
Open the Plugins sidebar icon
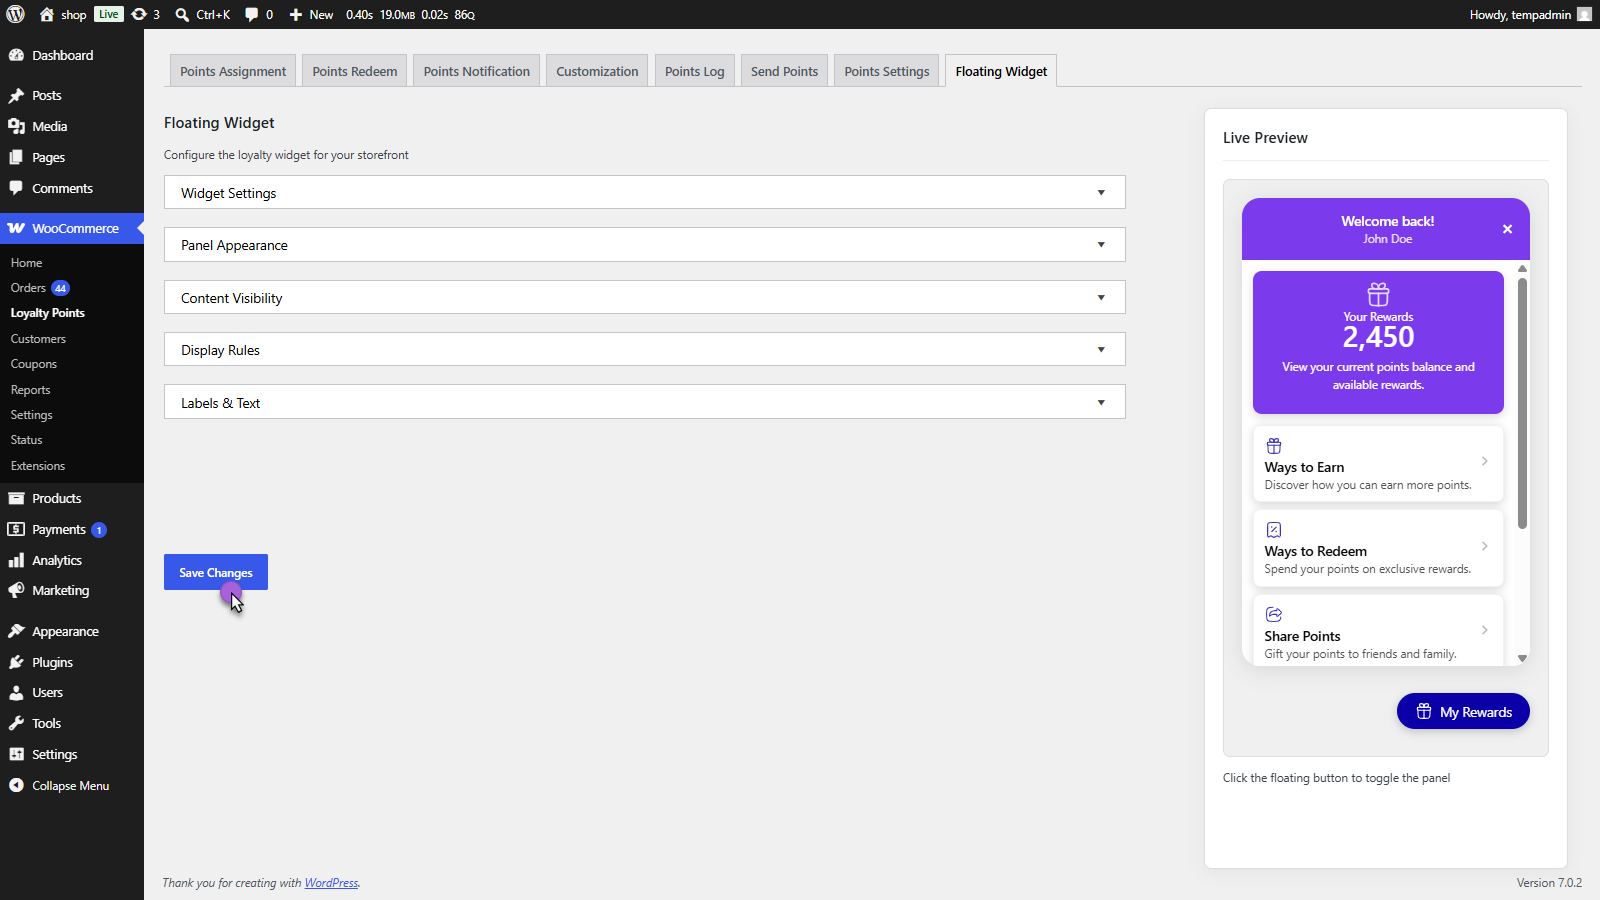(16, 662)
